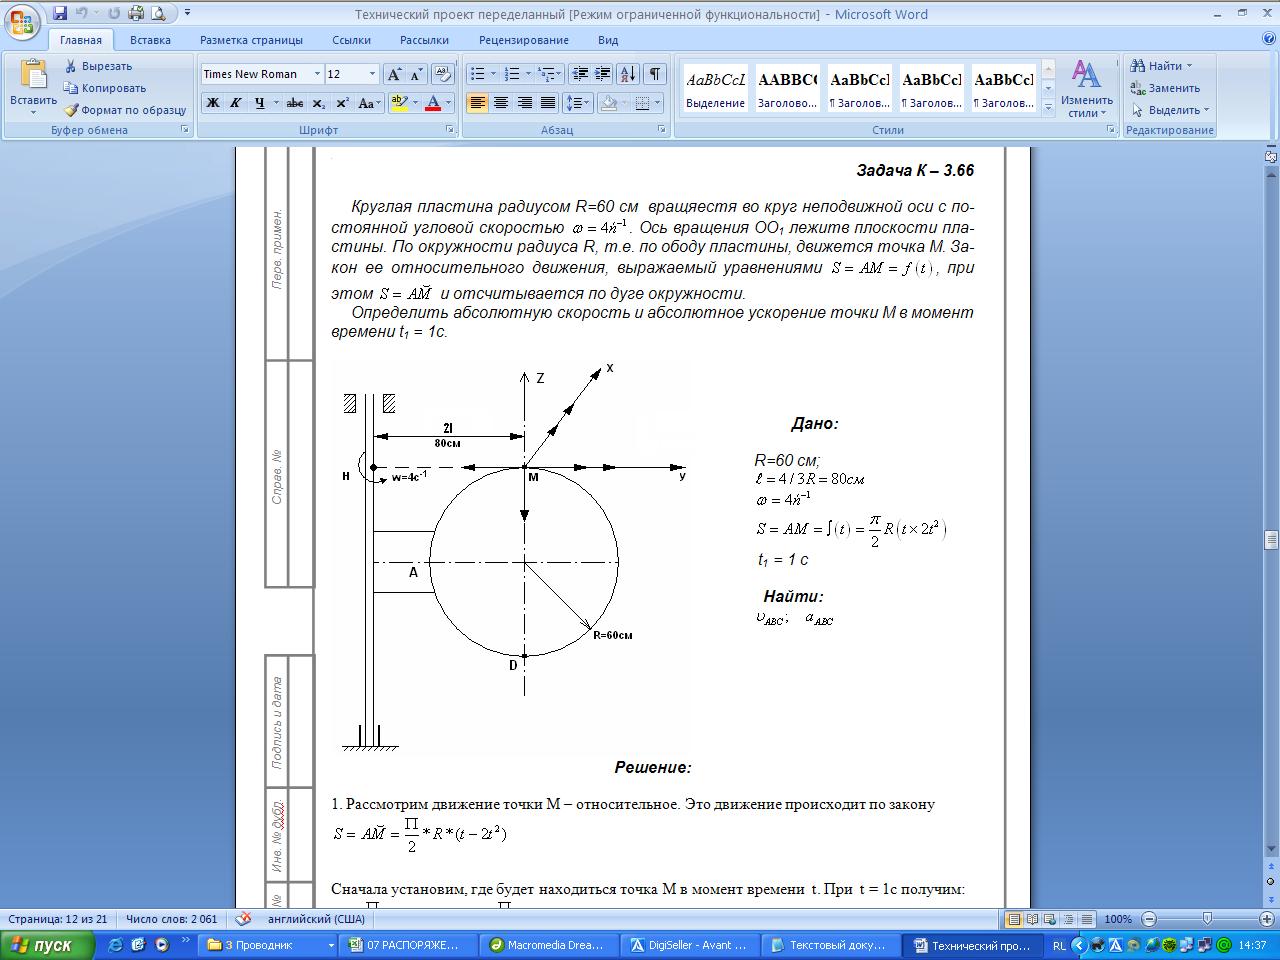Cut the selection with Вырезать
The height and width of the screenshot is (960, 1280).
point(98,66)
